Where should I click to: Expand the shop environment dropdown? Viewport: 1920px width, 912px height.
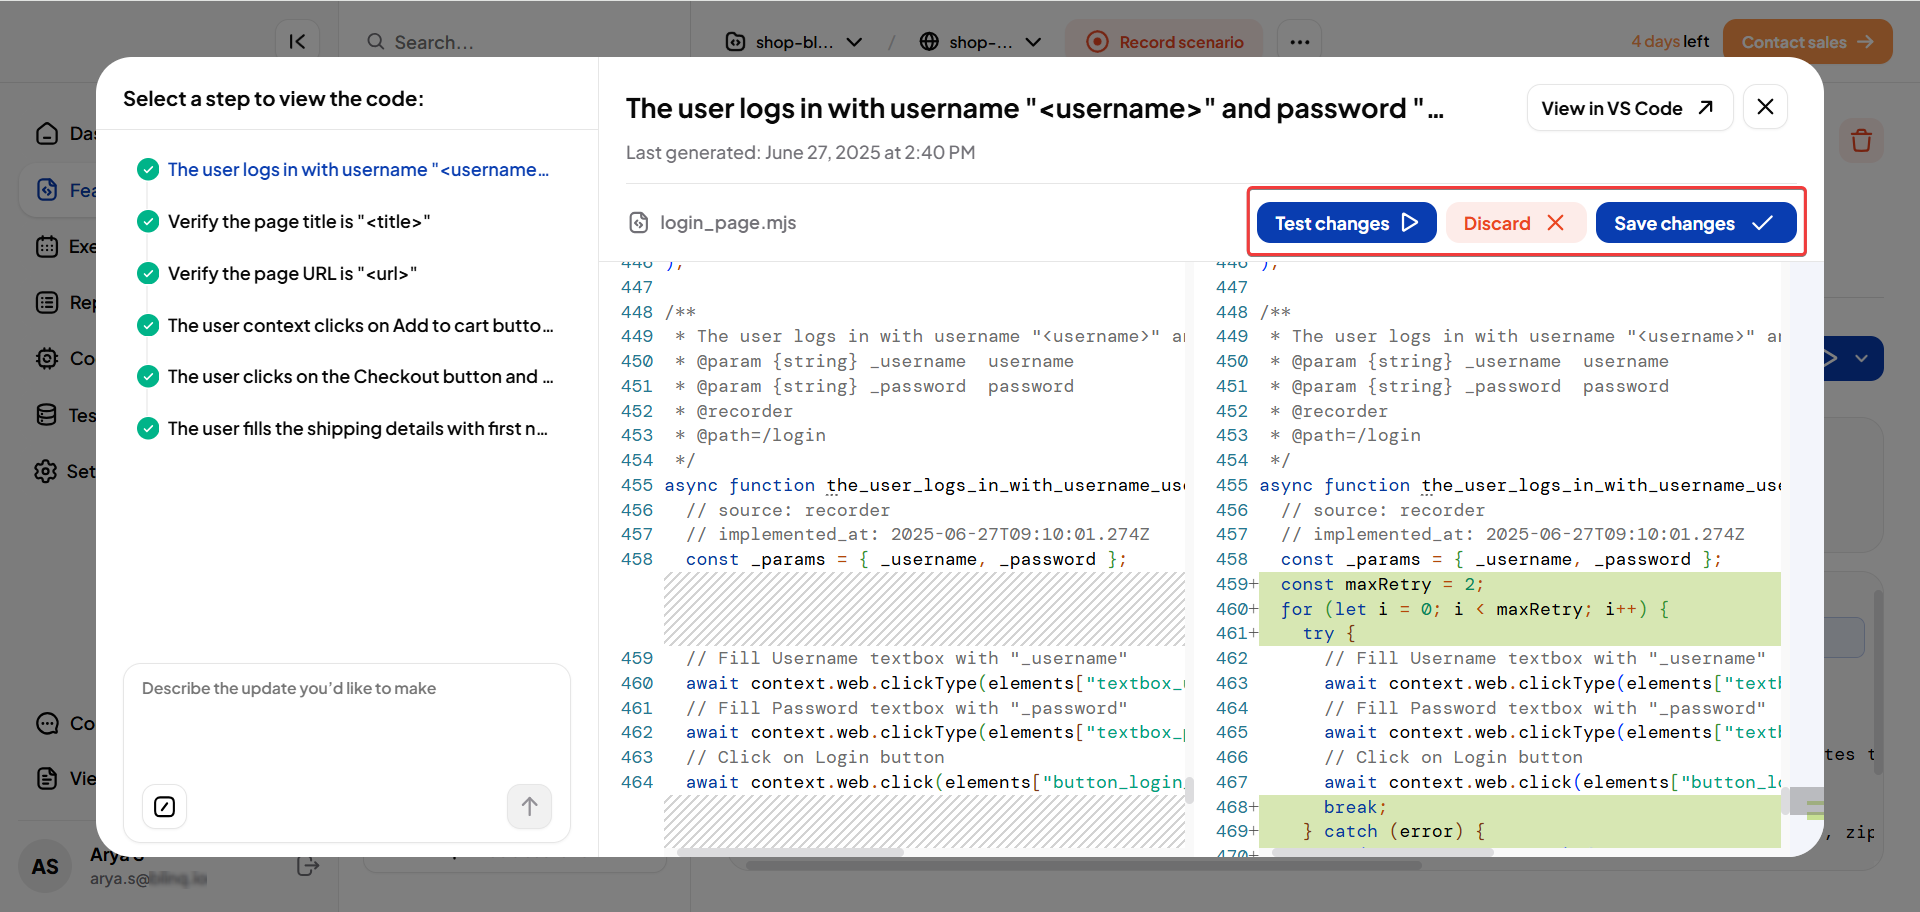coord(981,42)
